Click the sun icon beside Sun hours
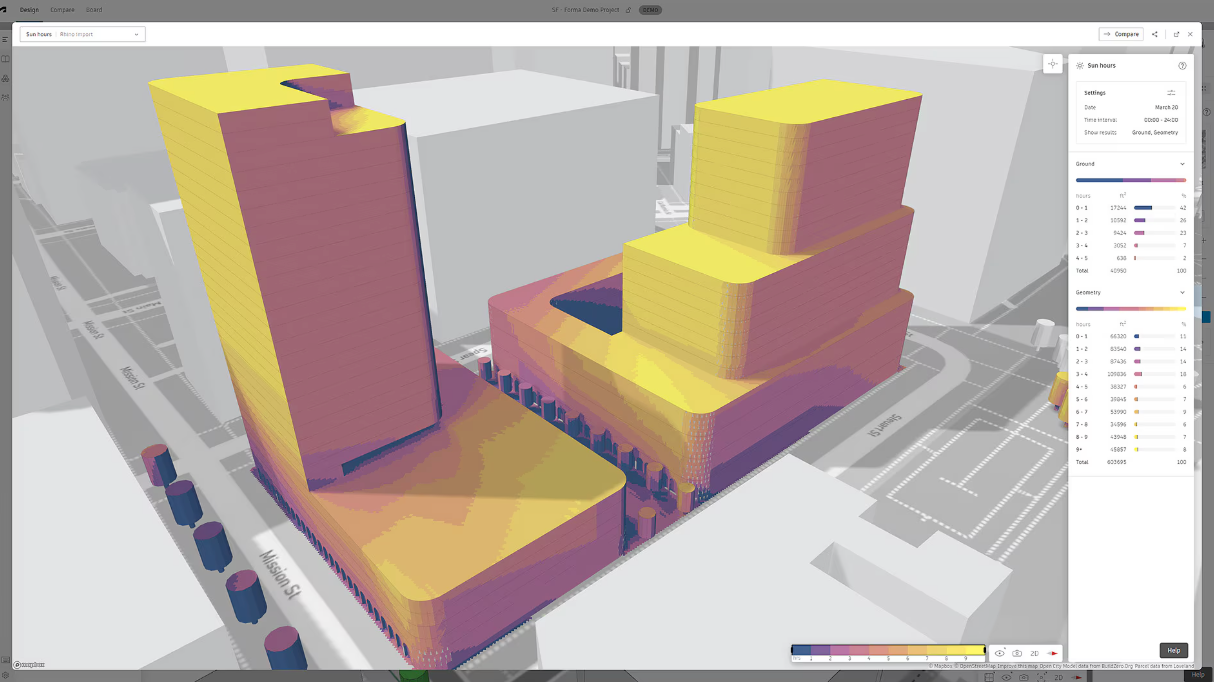 click(1079, 66)
